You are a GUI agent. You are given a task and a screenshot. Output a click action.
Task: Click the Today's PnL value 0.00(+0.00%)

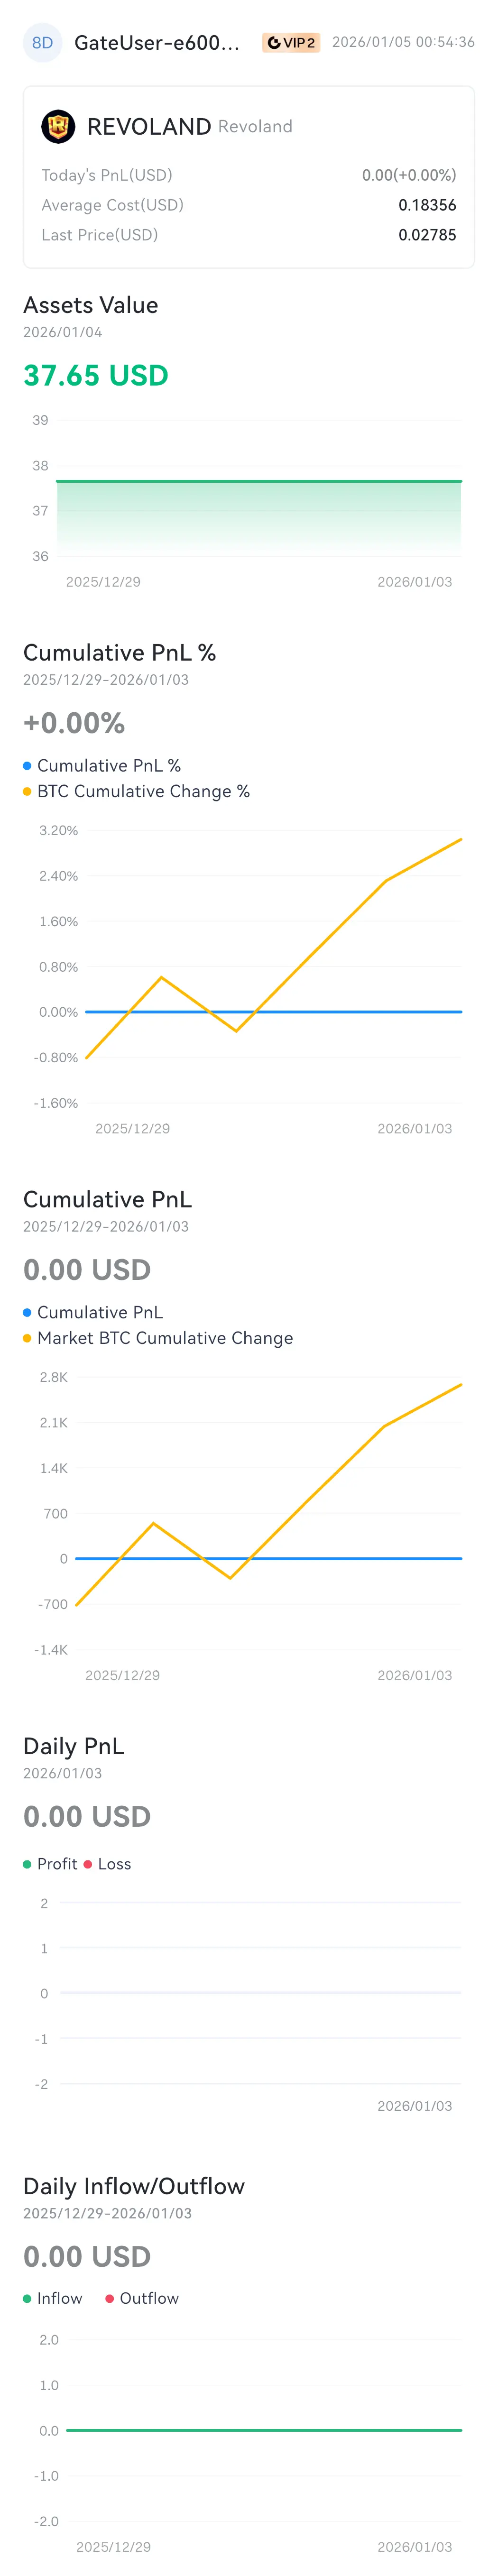point(408,175)
